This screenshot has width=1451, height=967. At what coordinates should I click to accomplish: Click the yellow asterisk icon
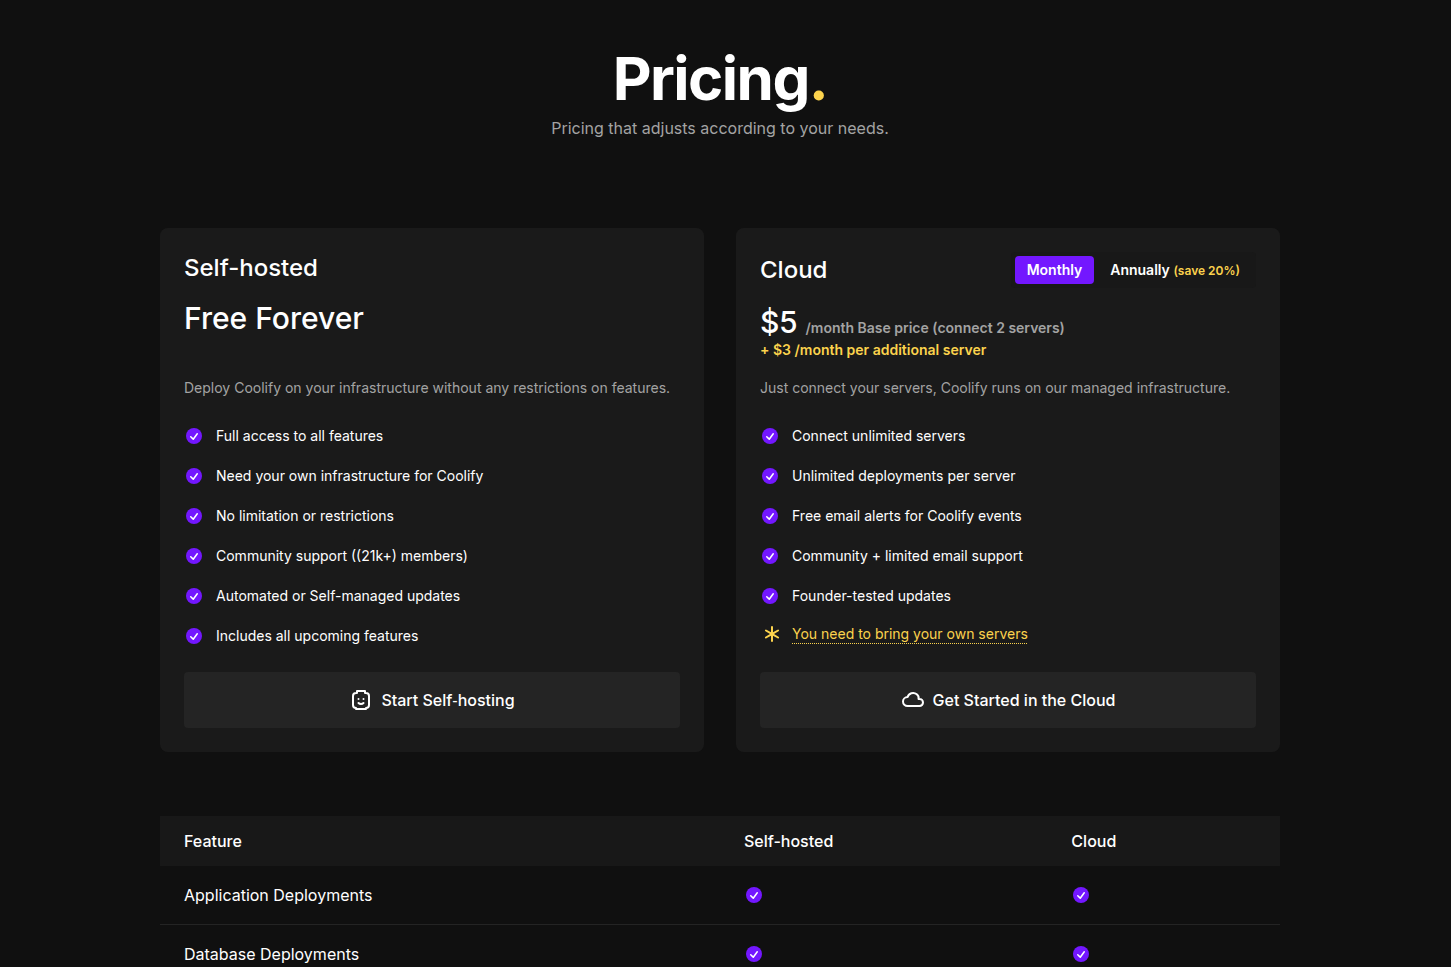771,634
